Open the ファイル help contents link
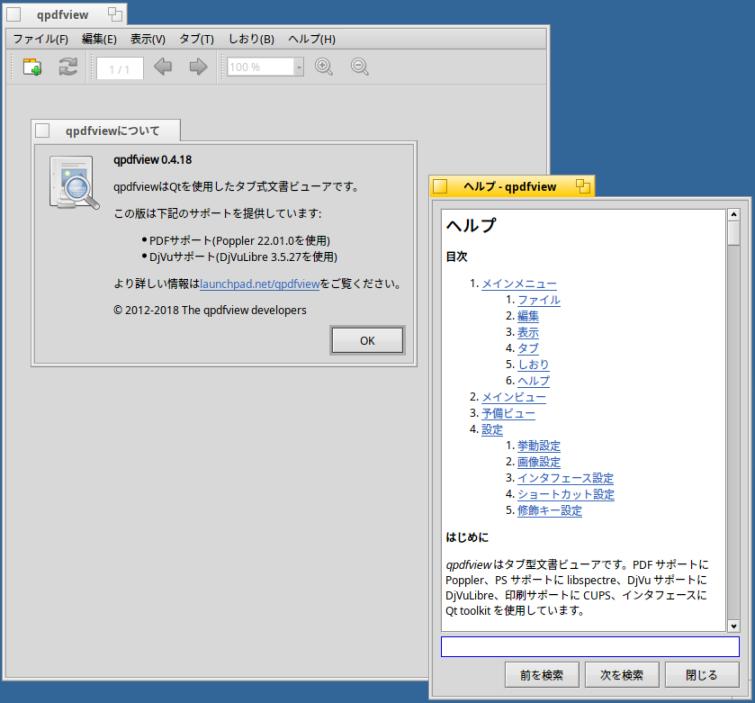This screenshot has height=703, width=755. click(539, 300)
